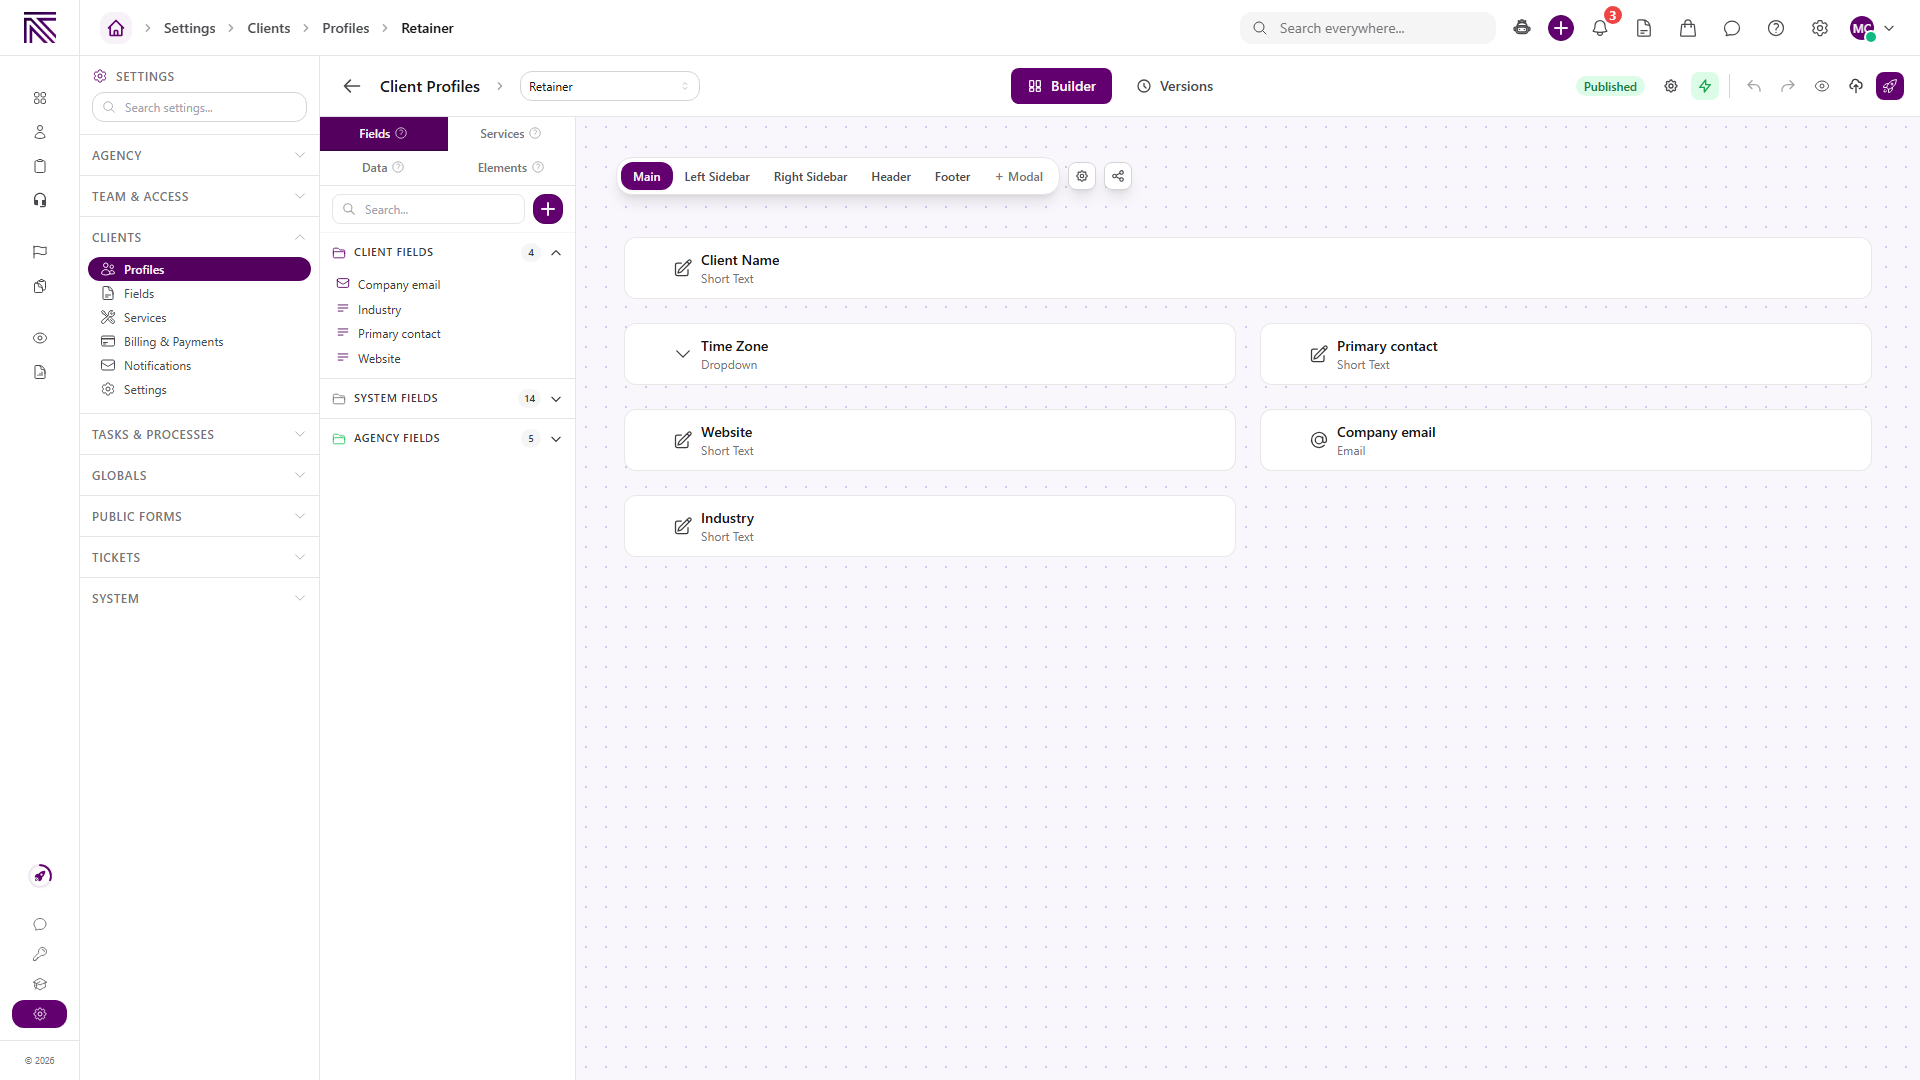Open layout gear icon beside Modal tab
The height and width of the screenshot is (1080, 1920).
coord(1082,176)
